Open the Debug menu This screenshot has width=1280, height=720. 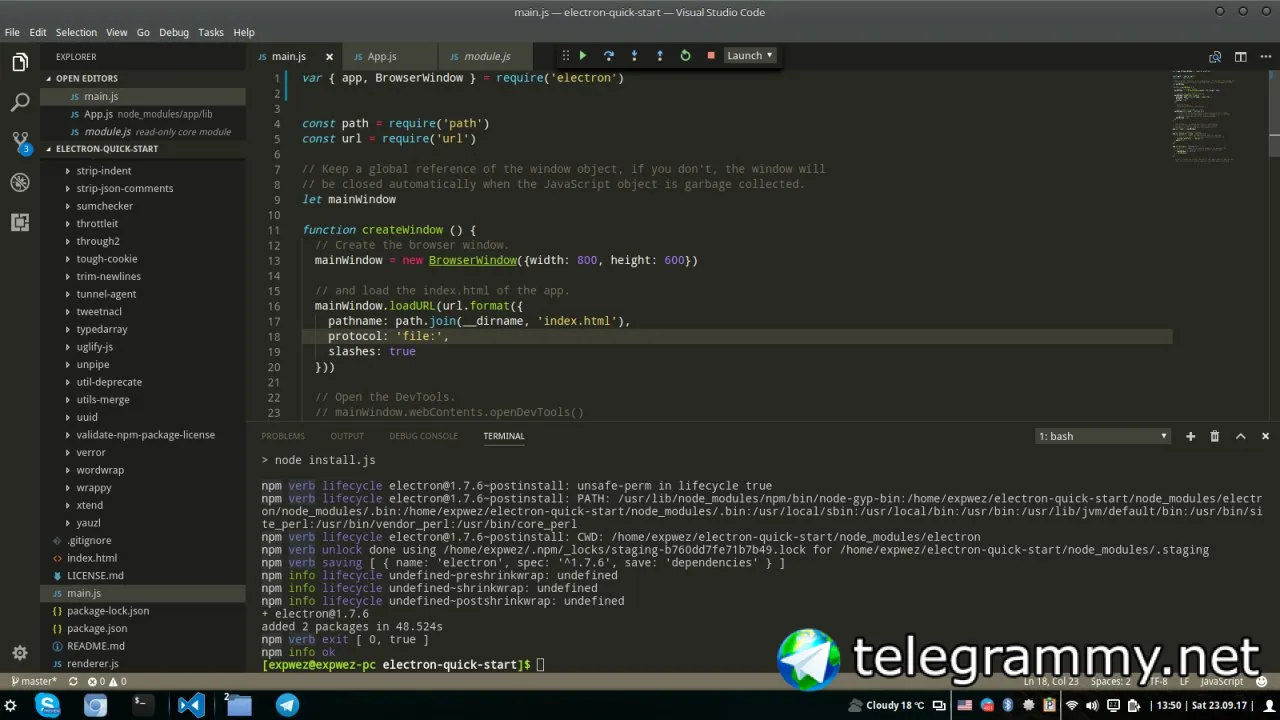pyautogui.click(x=174, y=32)
